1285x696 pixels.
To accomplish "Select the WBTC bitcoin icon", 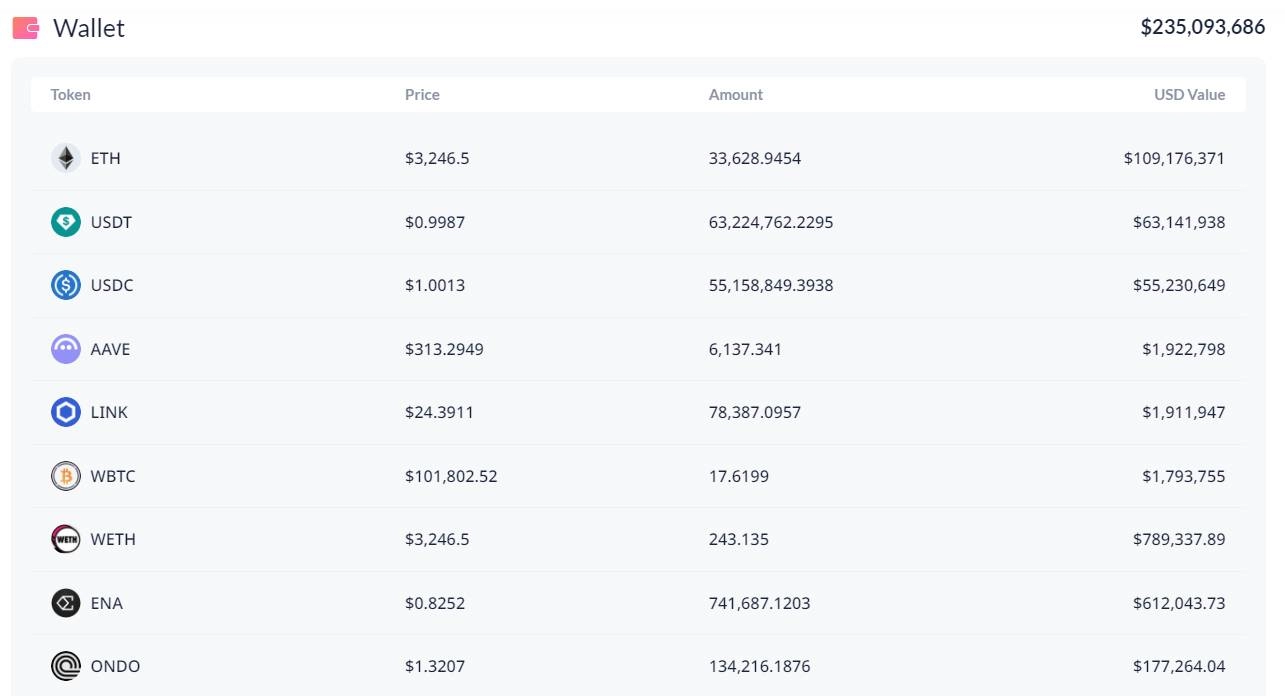I will click(66, 476).
